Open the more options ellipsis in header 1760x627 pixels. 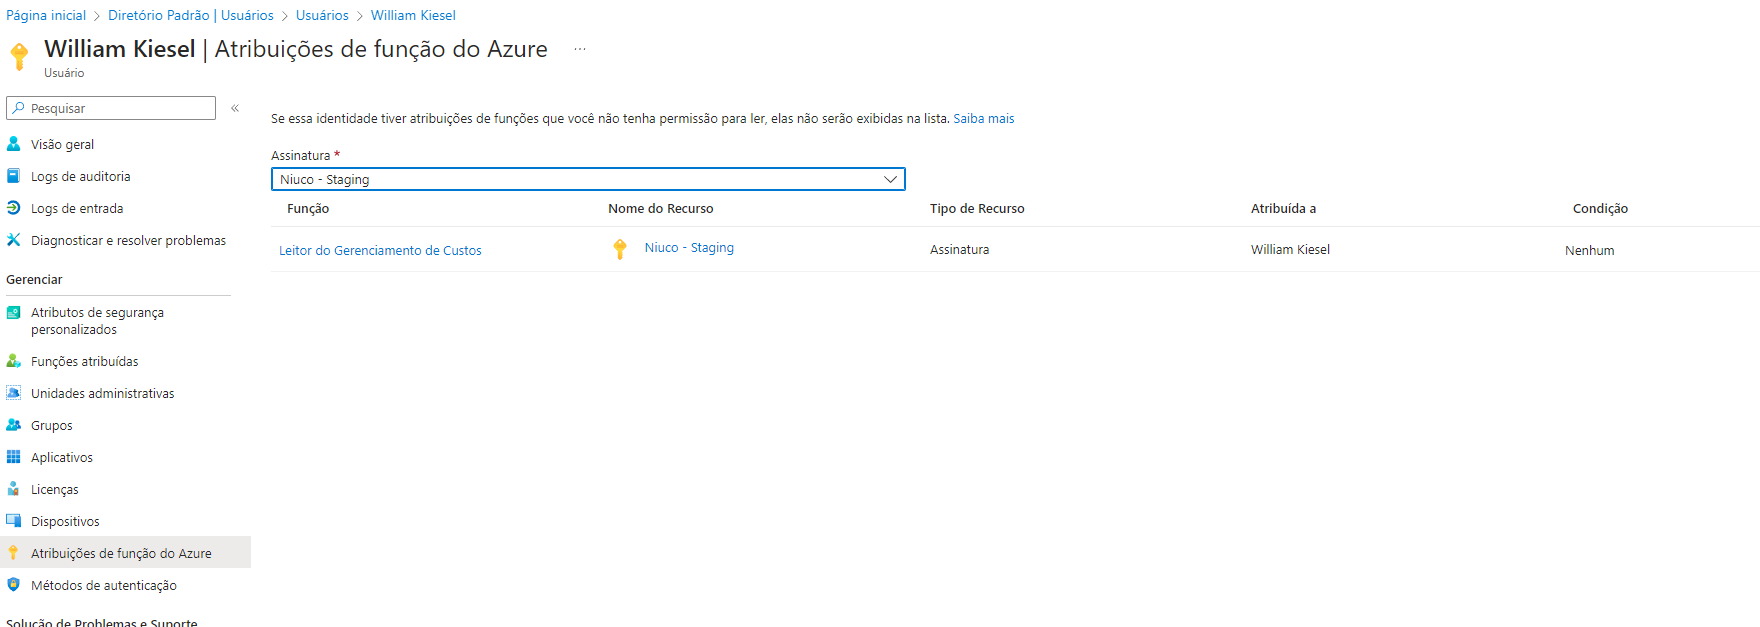point(580,49)
